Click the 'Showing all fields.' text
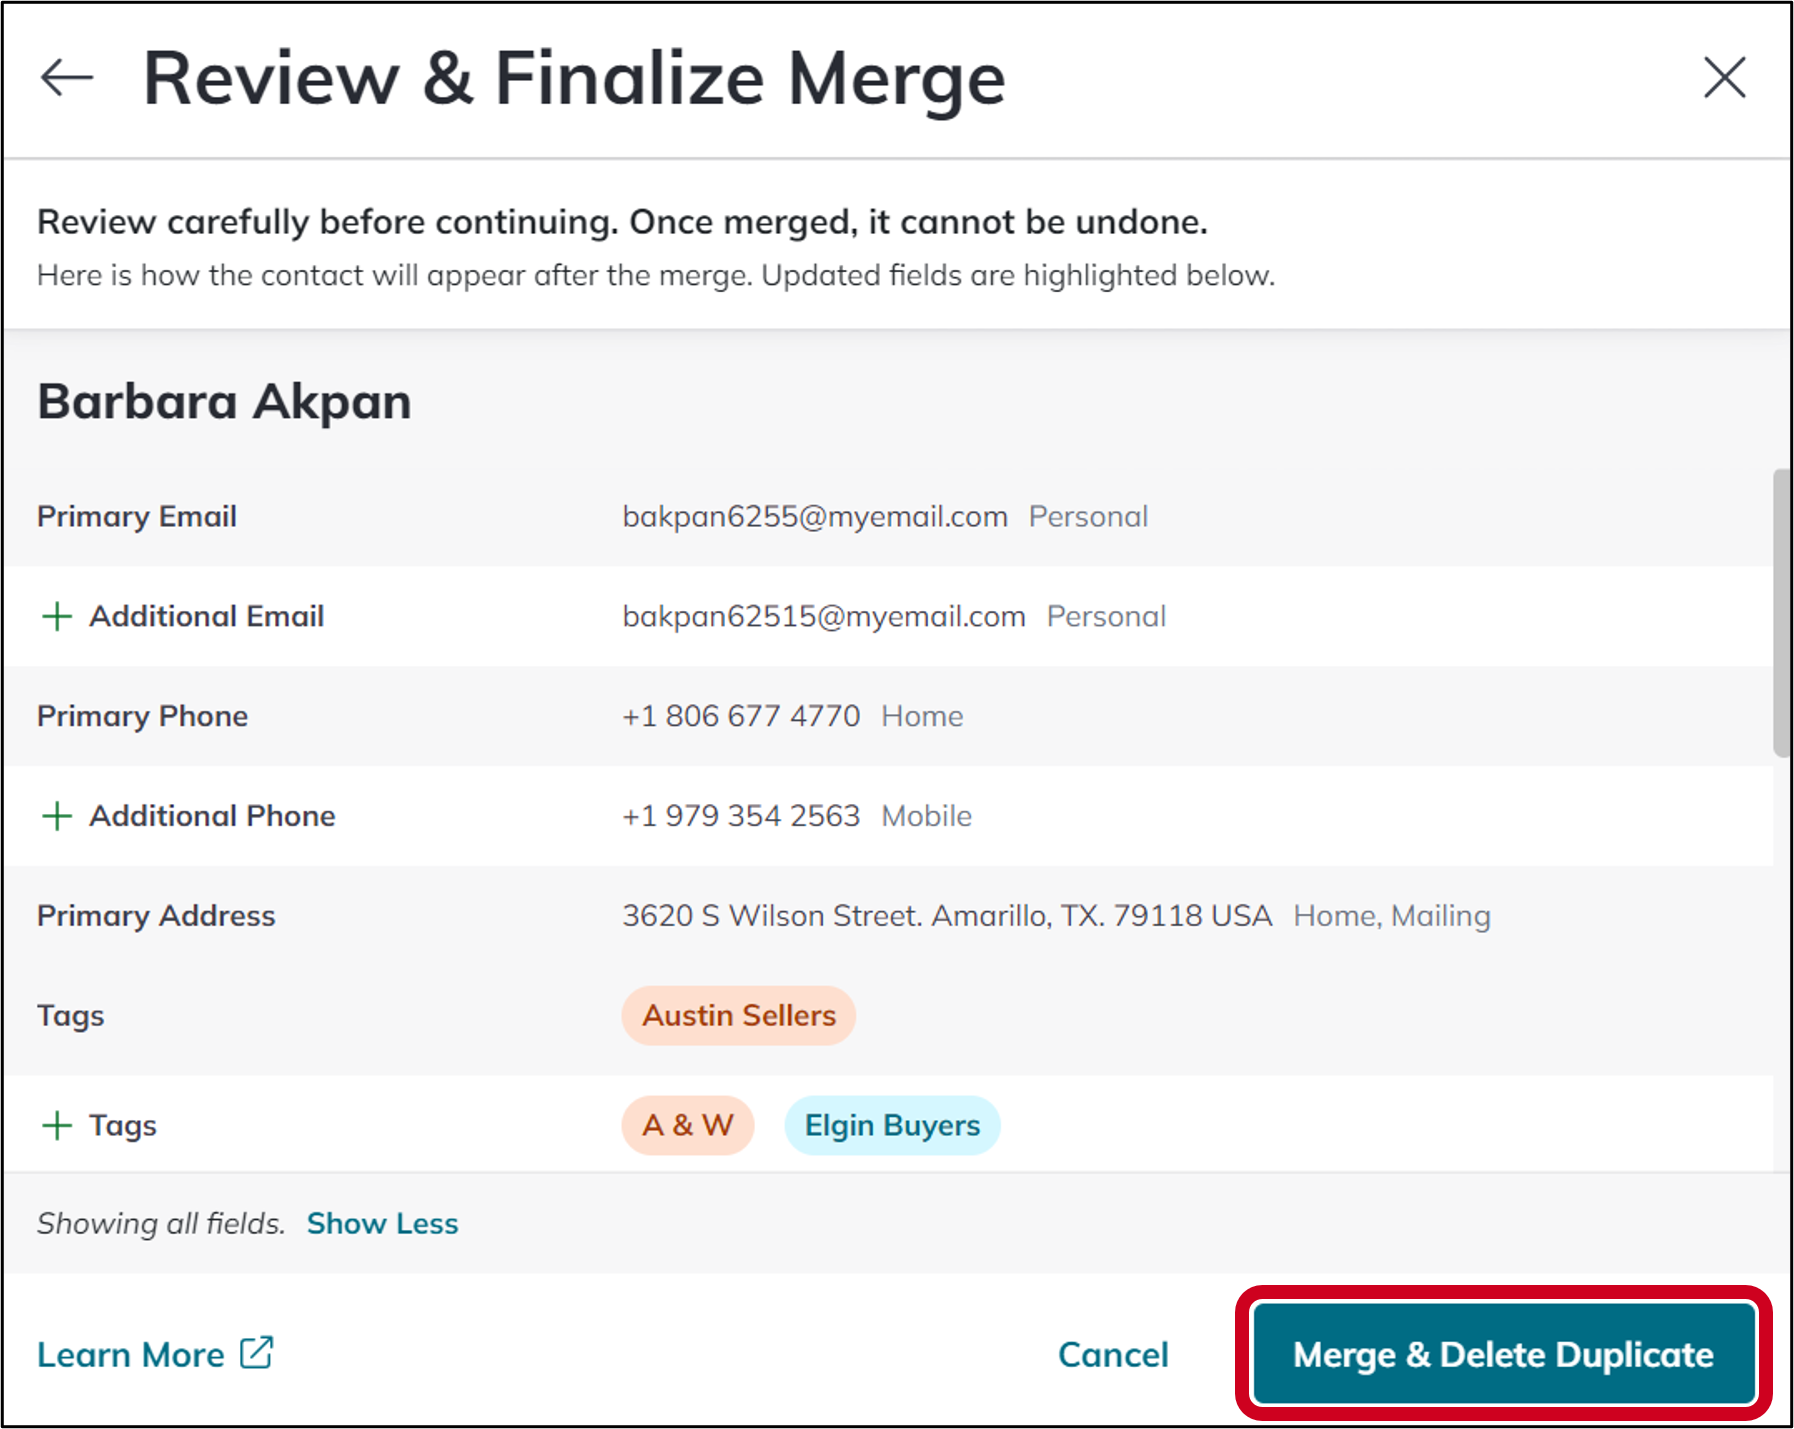 pos(161,1223)
